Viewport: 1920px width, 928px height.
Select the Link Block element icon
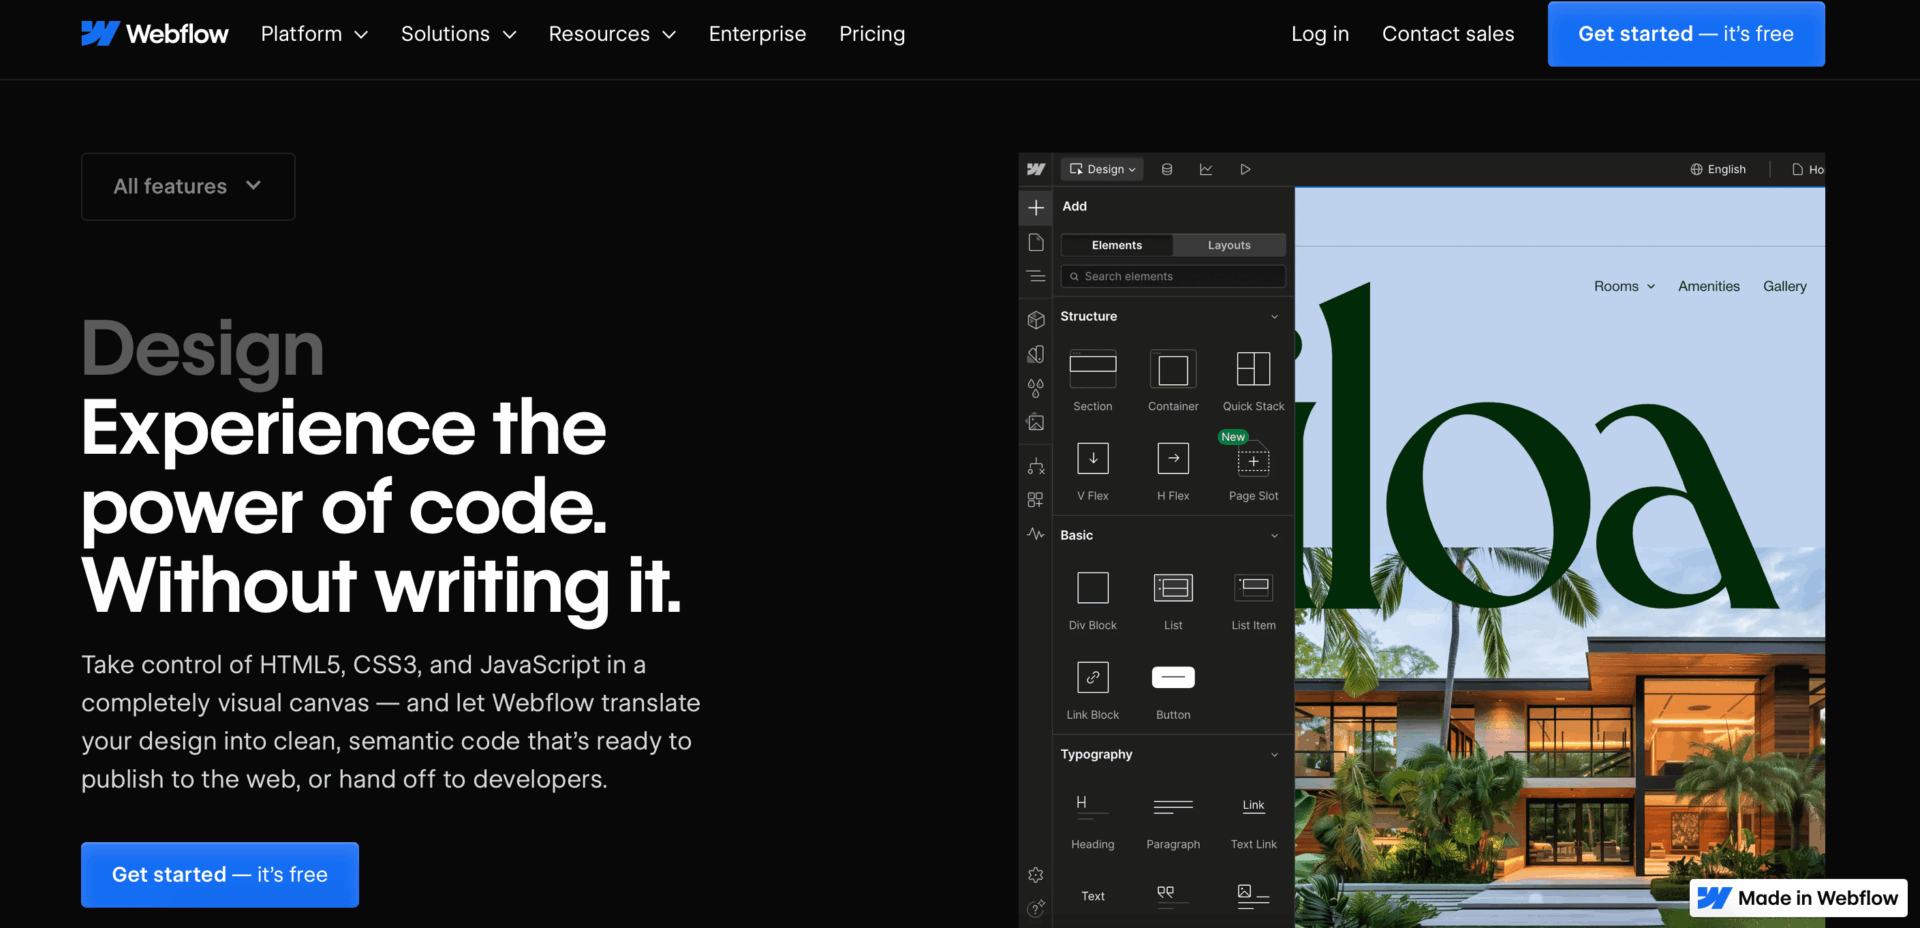(x=1092, y=677)
